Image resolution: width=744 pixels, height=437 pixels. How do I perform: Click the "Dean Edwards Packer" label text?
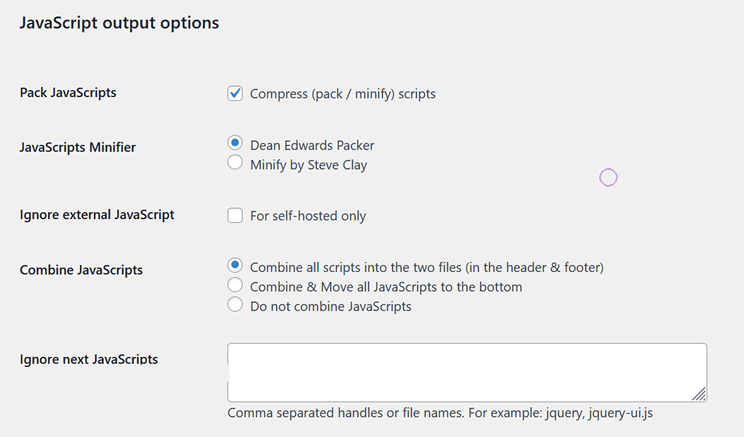click(312, 145)
